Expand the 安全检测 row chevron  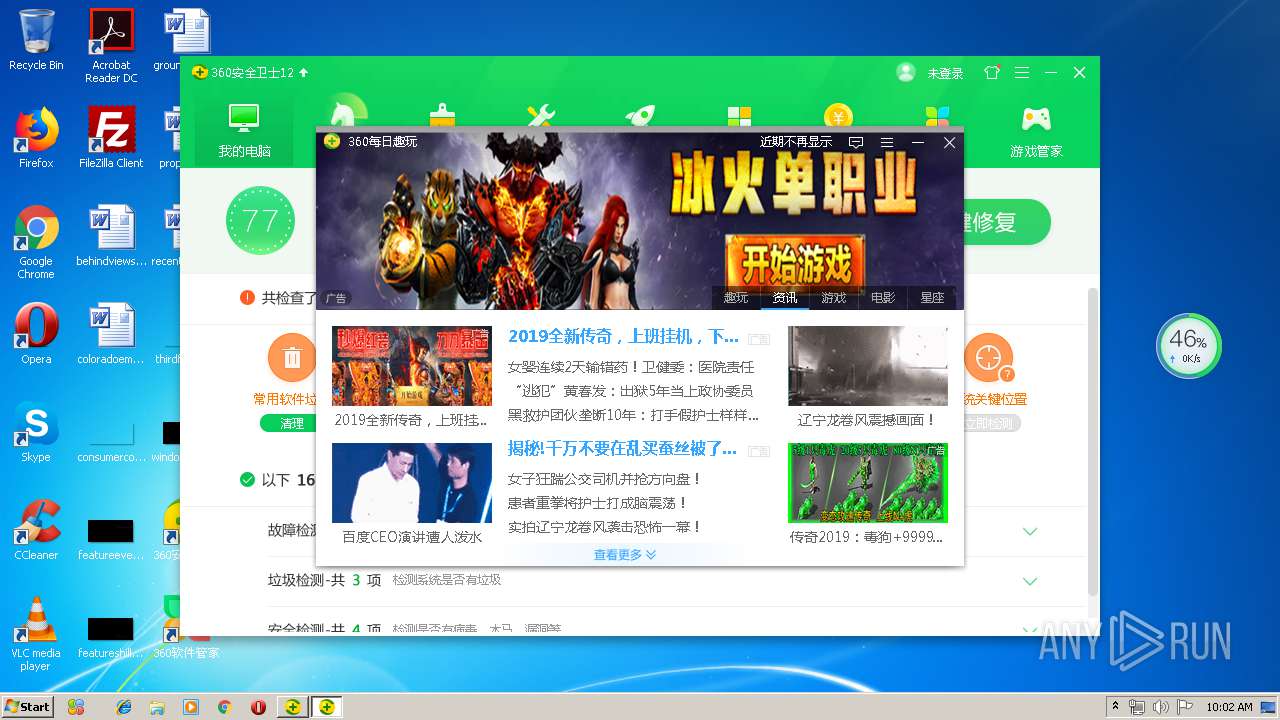coord(1030,629)
